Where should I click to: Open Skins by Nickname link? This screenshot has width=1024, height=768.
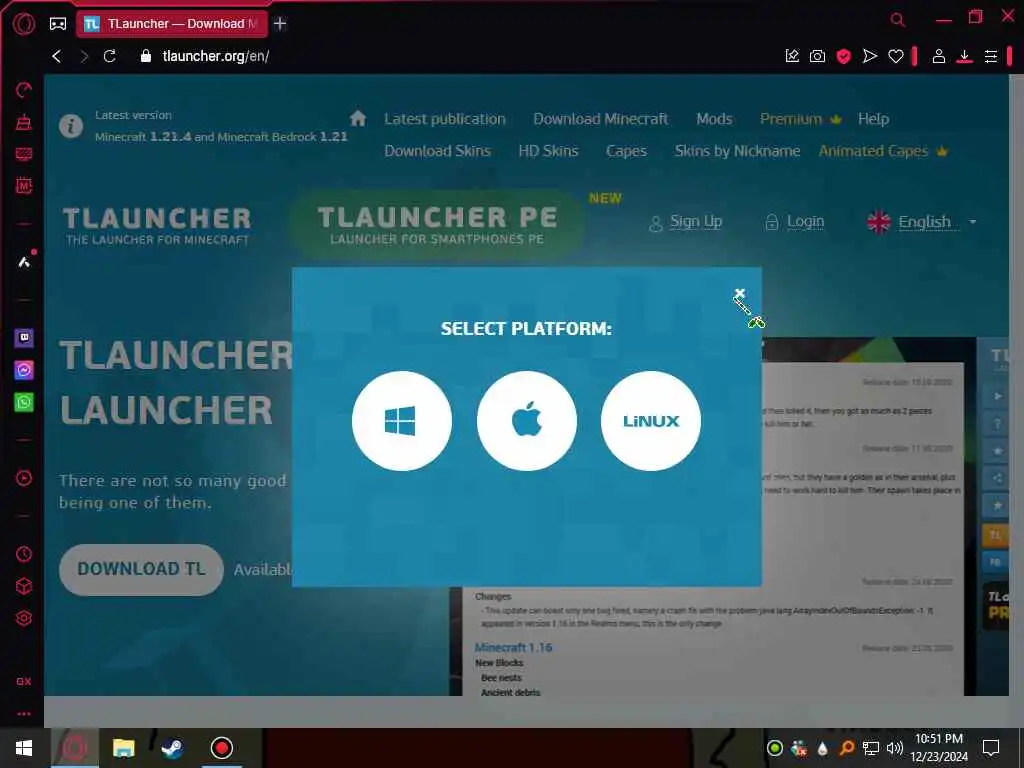737,151
